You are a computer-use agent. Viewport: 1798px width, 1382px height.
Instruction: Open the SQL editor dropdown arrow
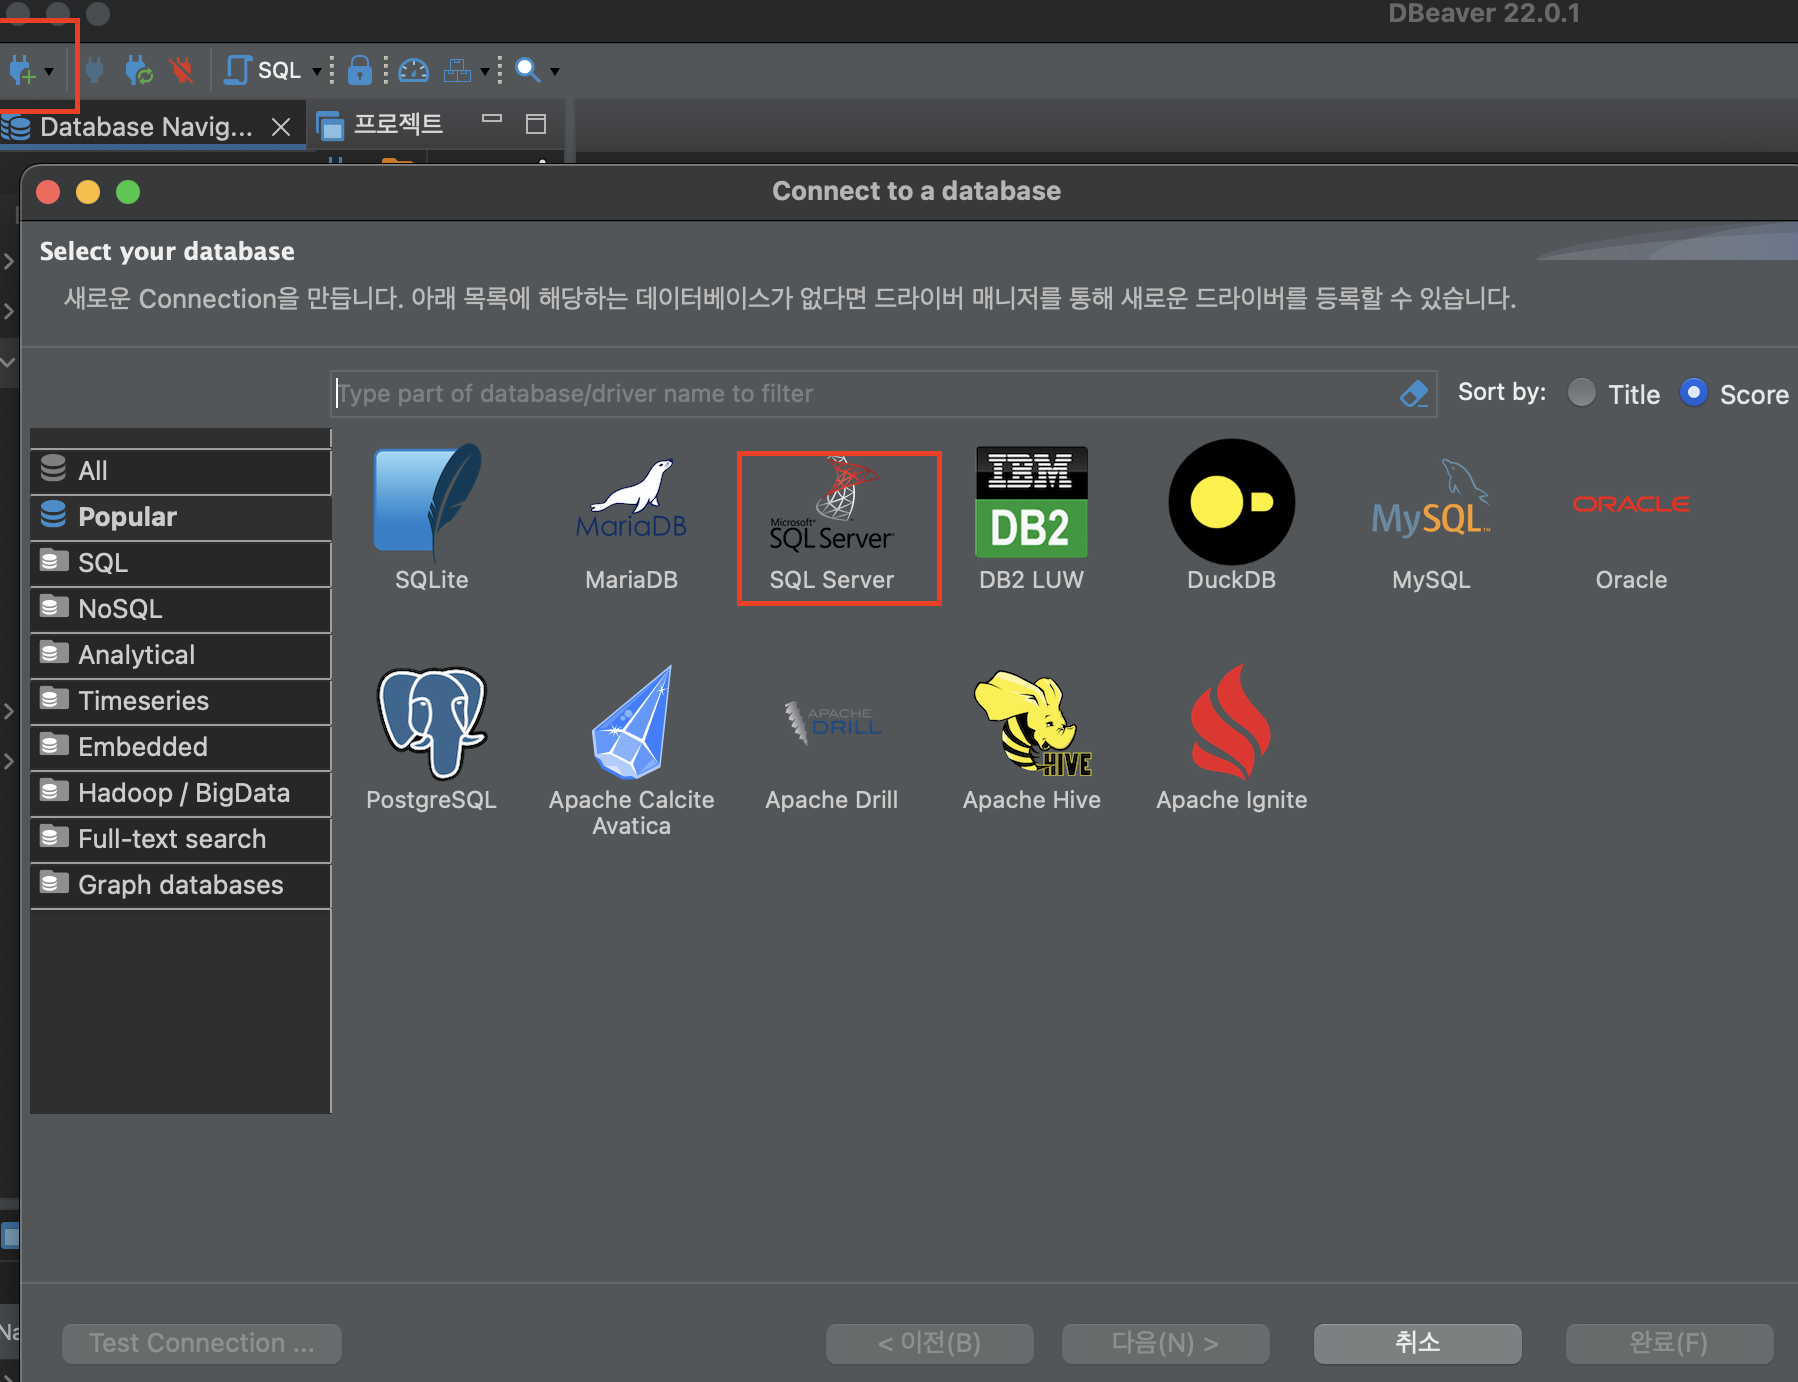pos(317,72)
